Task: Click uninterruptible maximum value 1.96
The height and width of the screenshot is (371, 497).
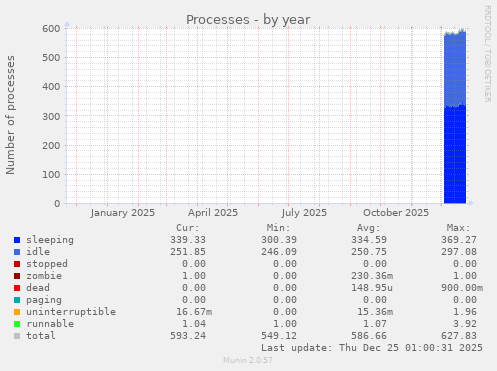Action: [465, 312]
